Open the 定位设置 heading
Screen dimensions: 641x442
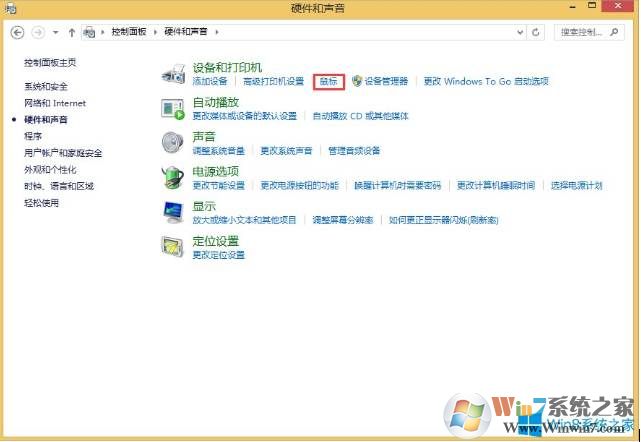pyautogui.click(x=215, y=241)
